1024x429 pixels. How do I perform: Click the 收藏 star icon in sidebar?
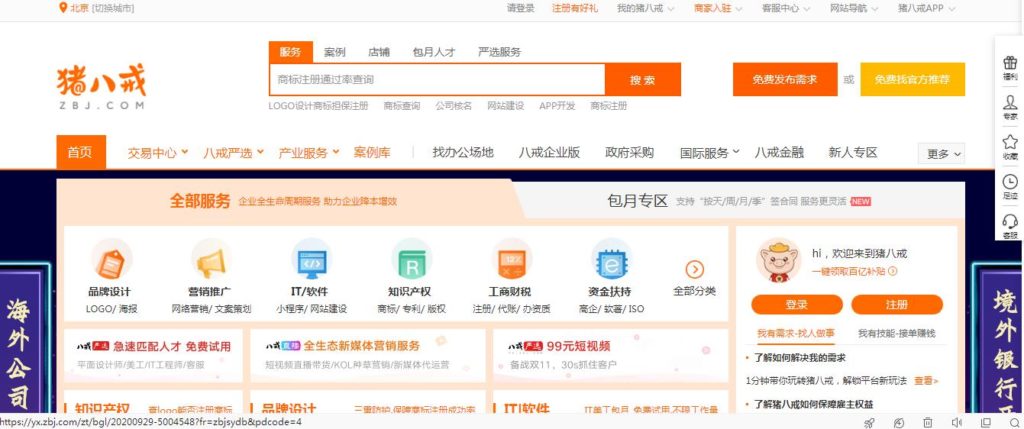click(x=1010, y=142)
